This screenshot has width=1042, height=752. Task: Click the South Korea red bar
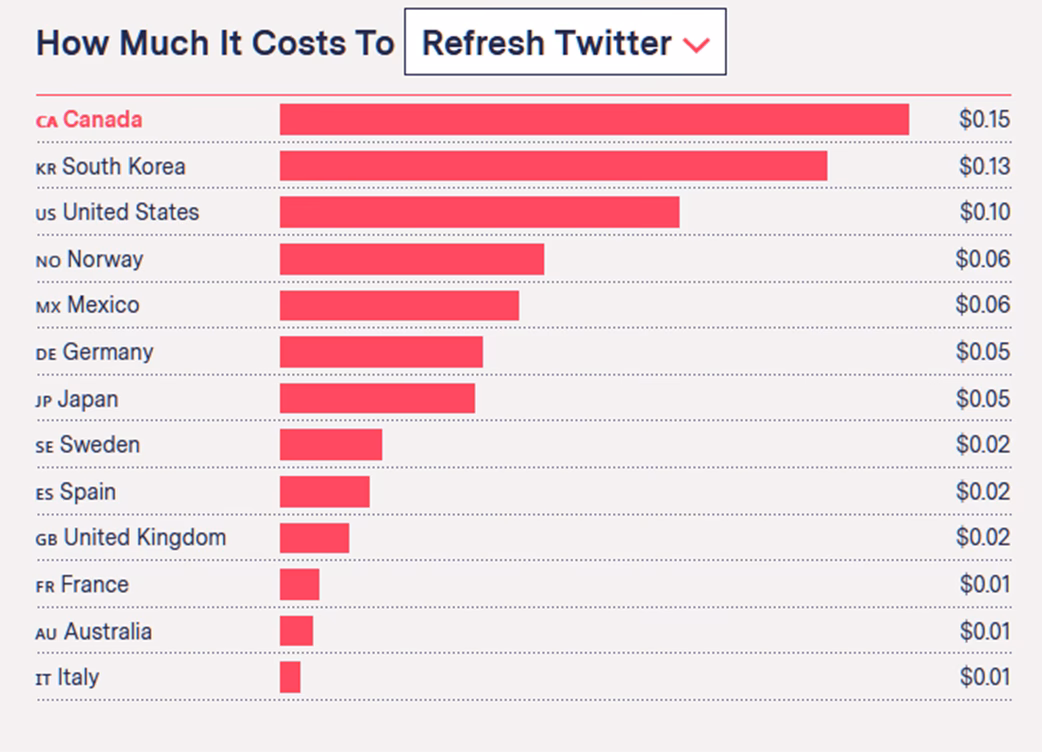[553, 166]
